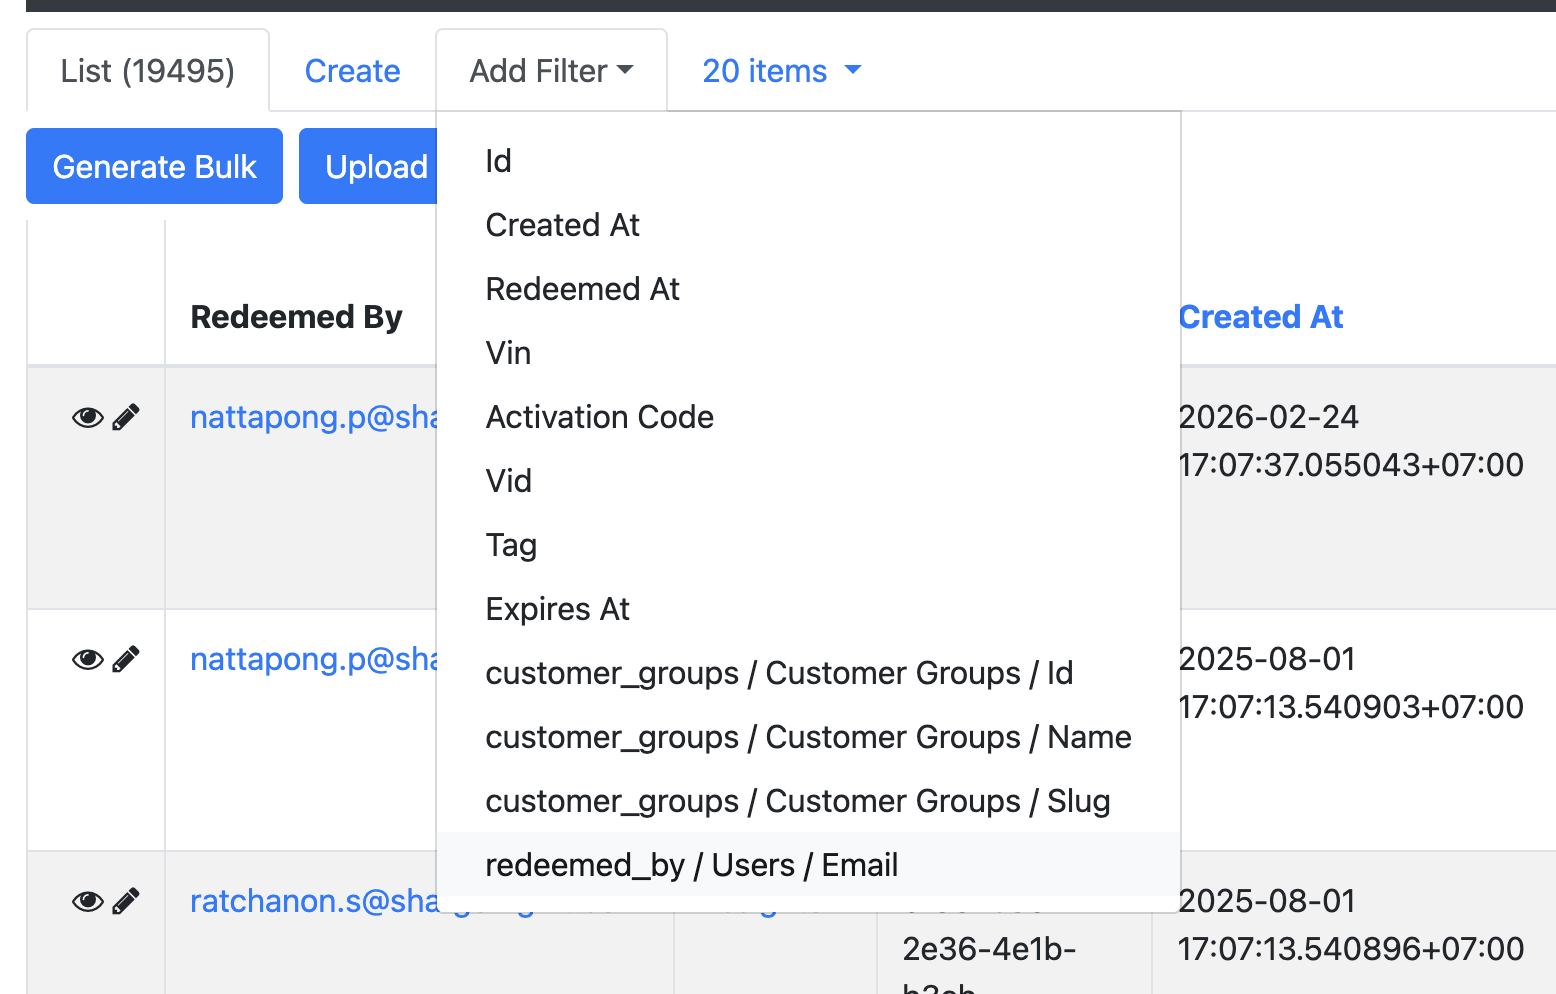Filter by redeemed_by / Users / Email
1556x994 pixels.
coord(691,865)
